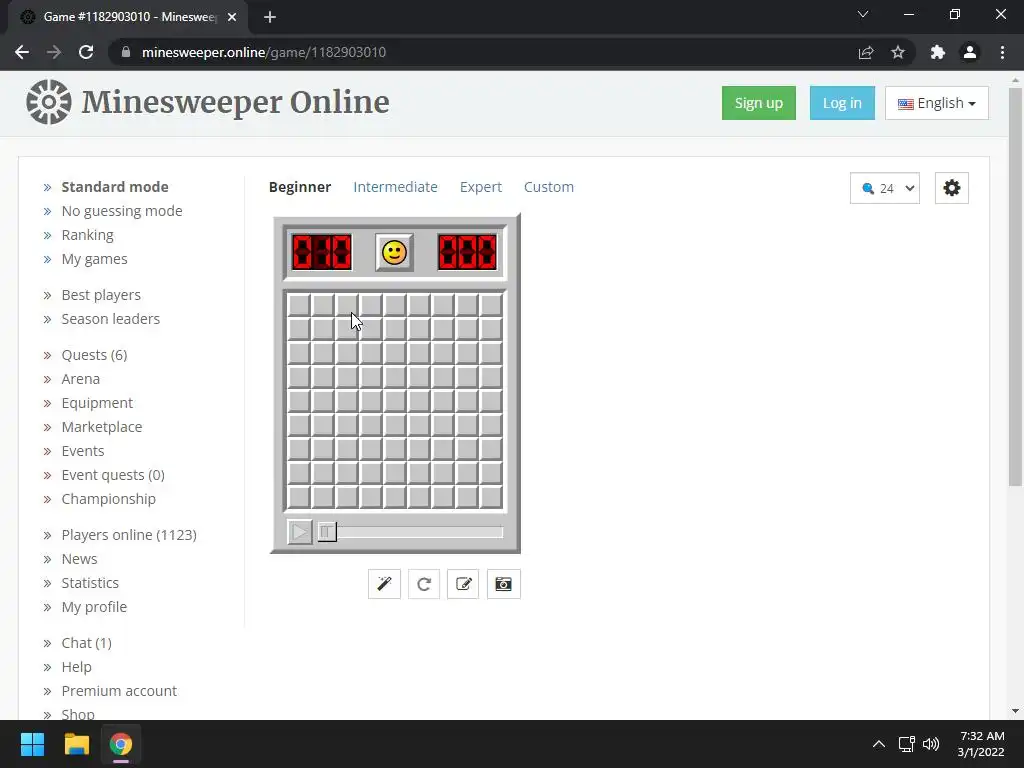Click the Log in button
1024x768 pixels.
[842, 103]
